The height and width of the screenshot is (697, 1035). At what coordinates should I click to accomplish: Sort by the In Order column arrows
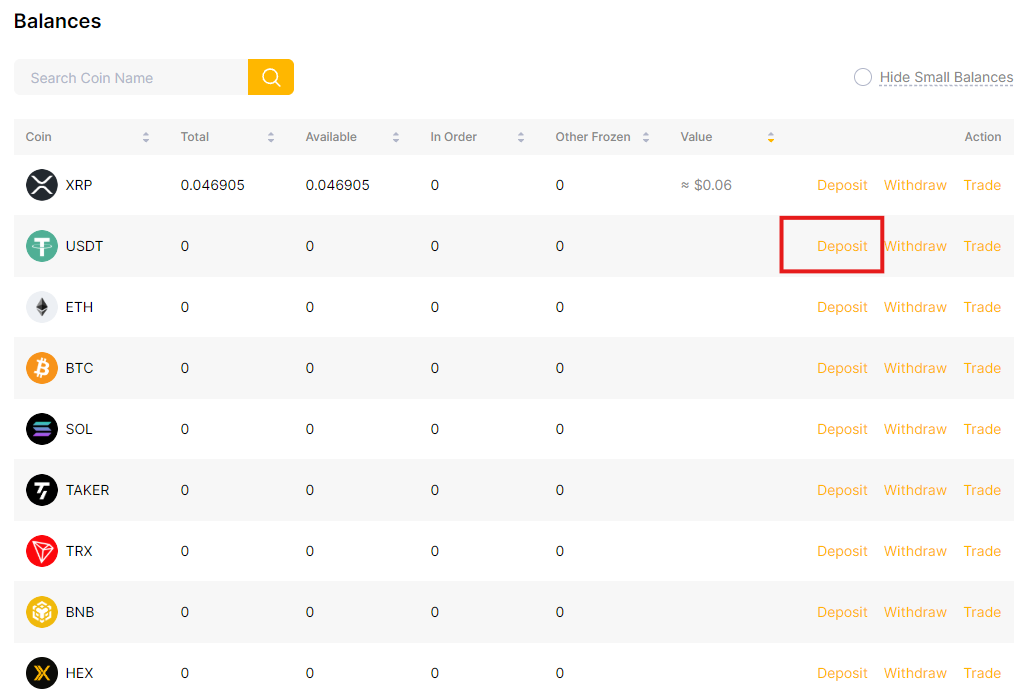(521, 137)
